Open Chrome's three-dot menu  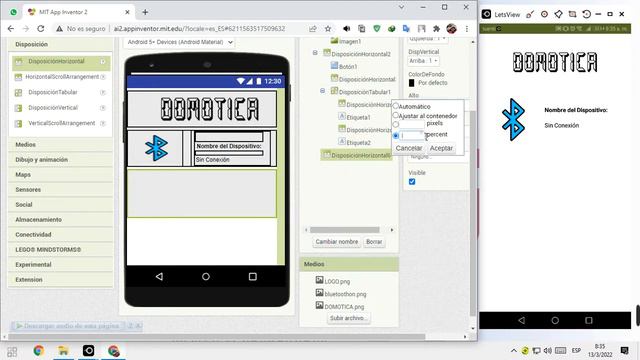[x=467, y=29]
